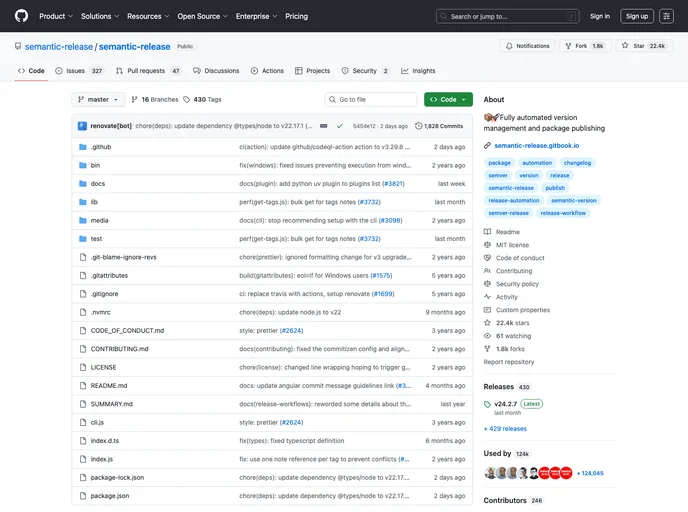This screenshot has height=512, width=688.
Task: Open the 430 Tags link
Action: pos(202,100)
